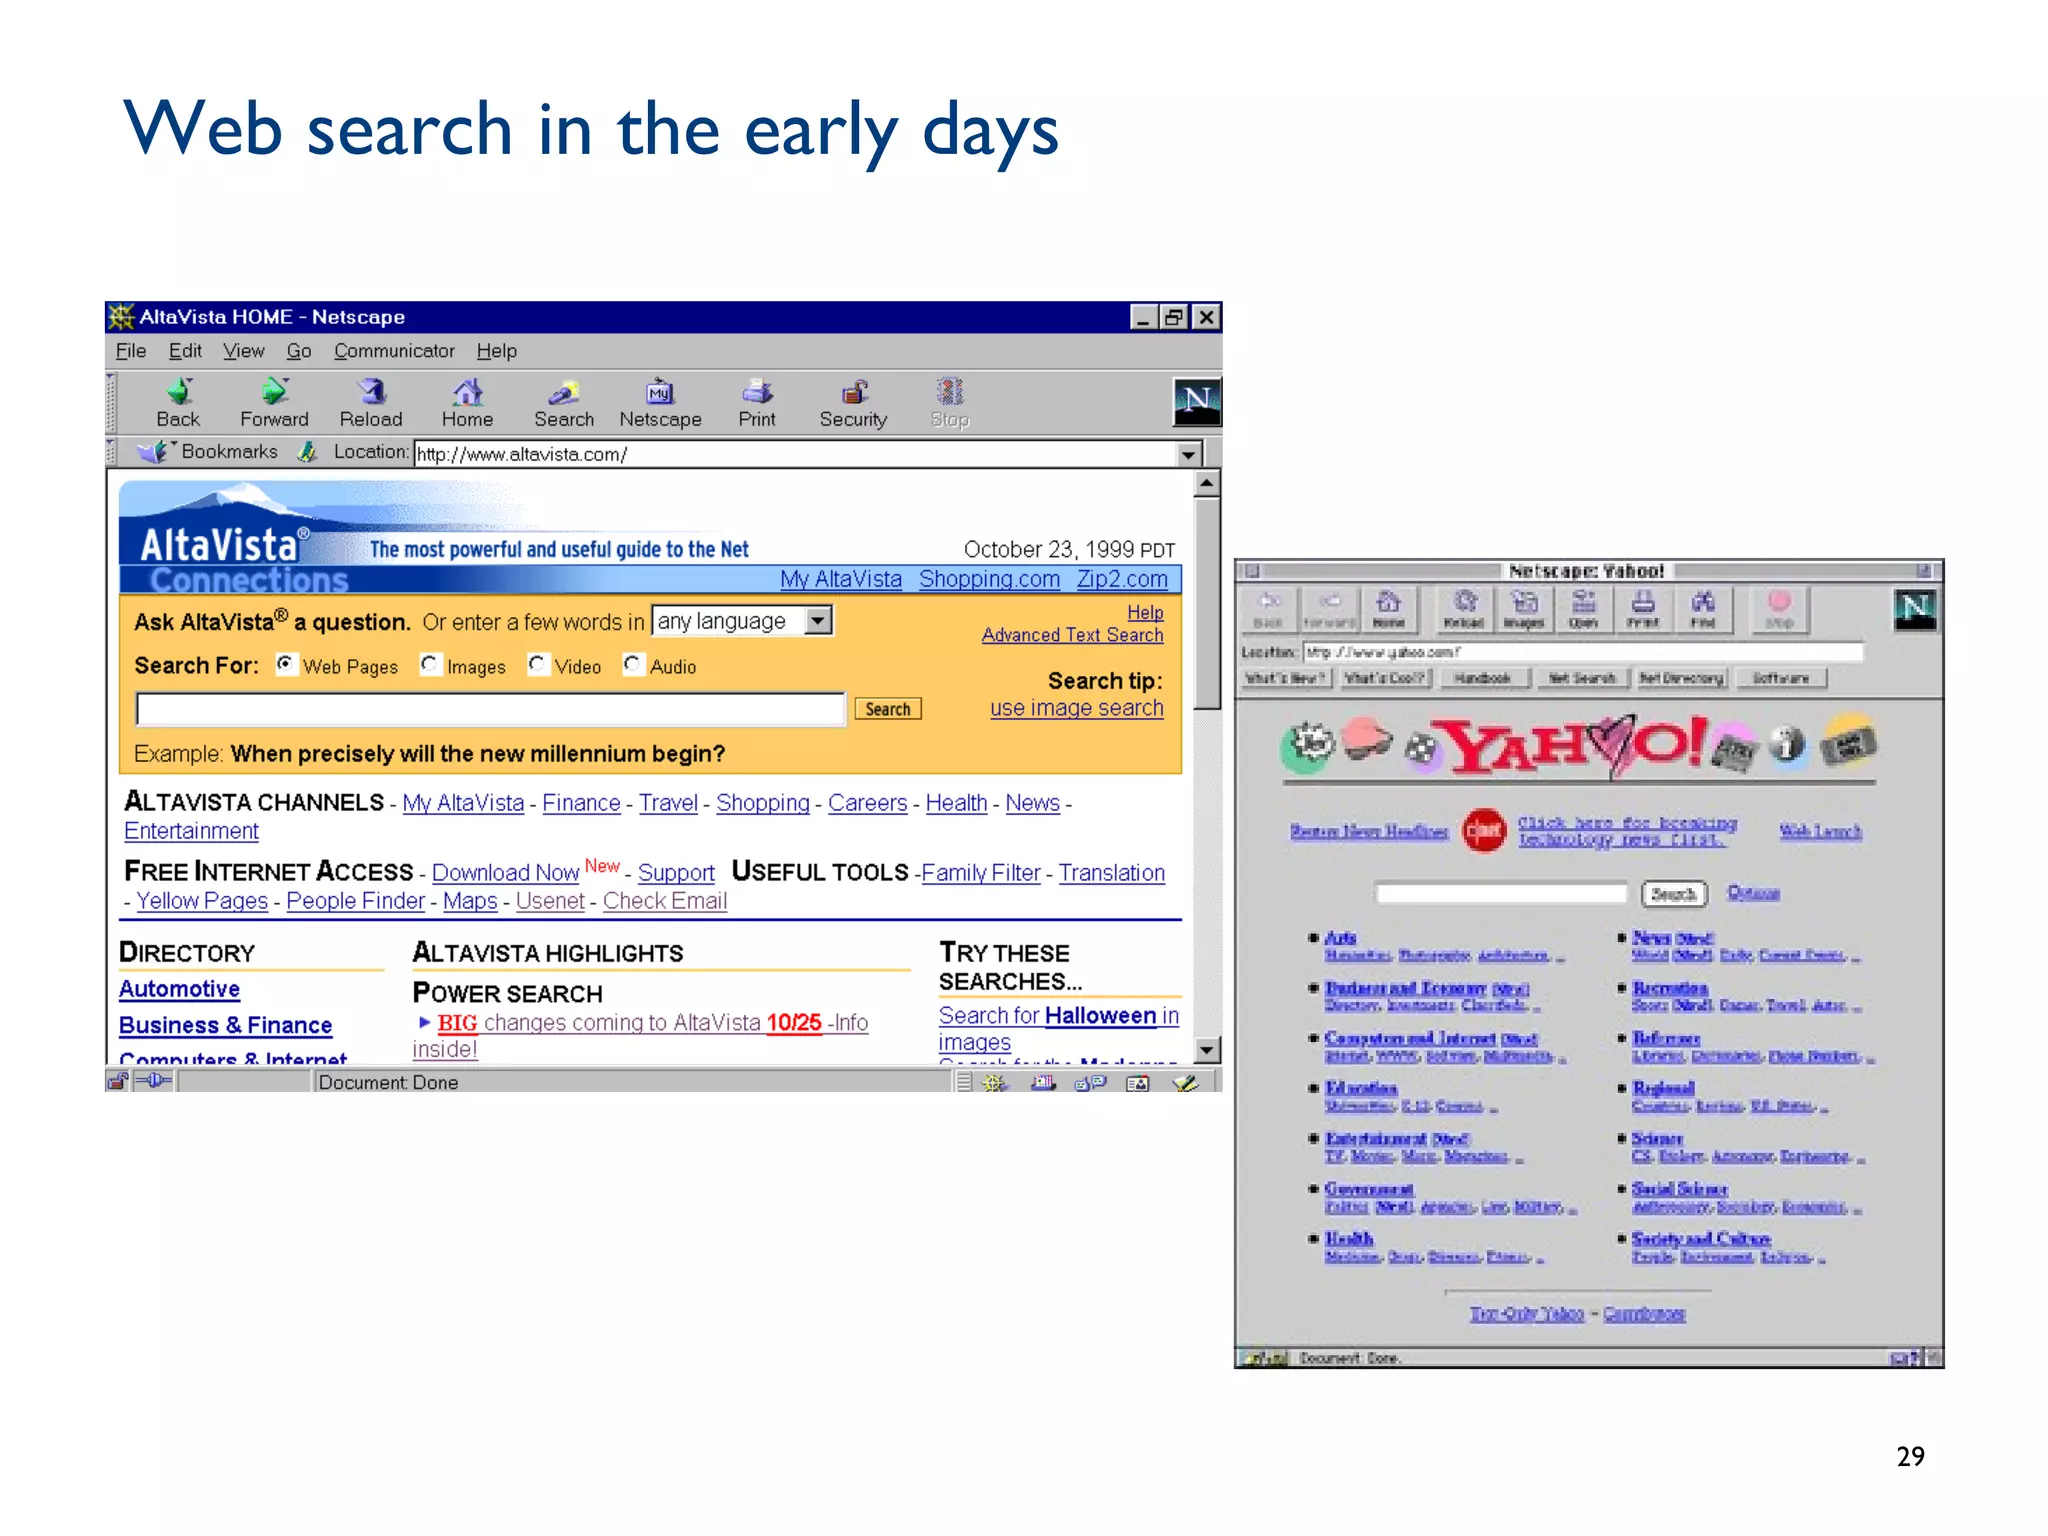Click Search toolbar icon in AltaVista Netscape window
Viewport: 2048px width, 1536px height.
point(564,403)
